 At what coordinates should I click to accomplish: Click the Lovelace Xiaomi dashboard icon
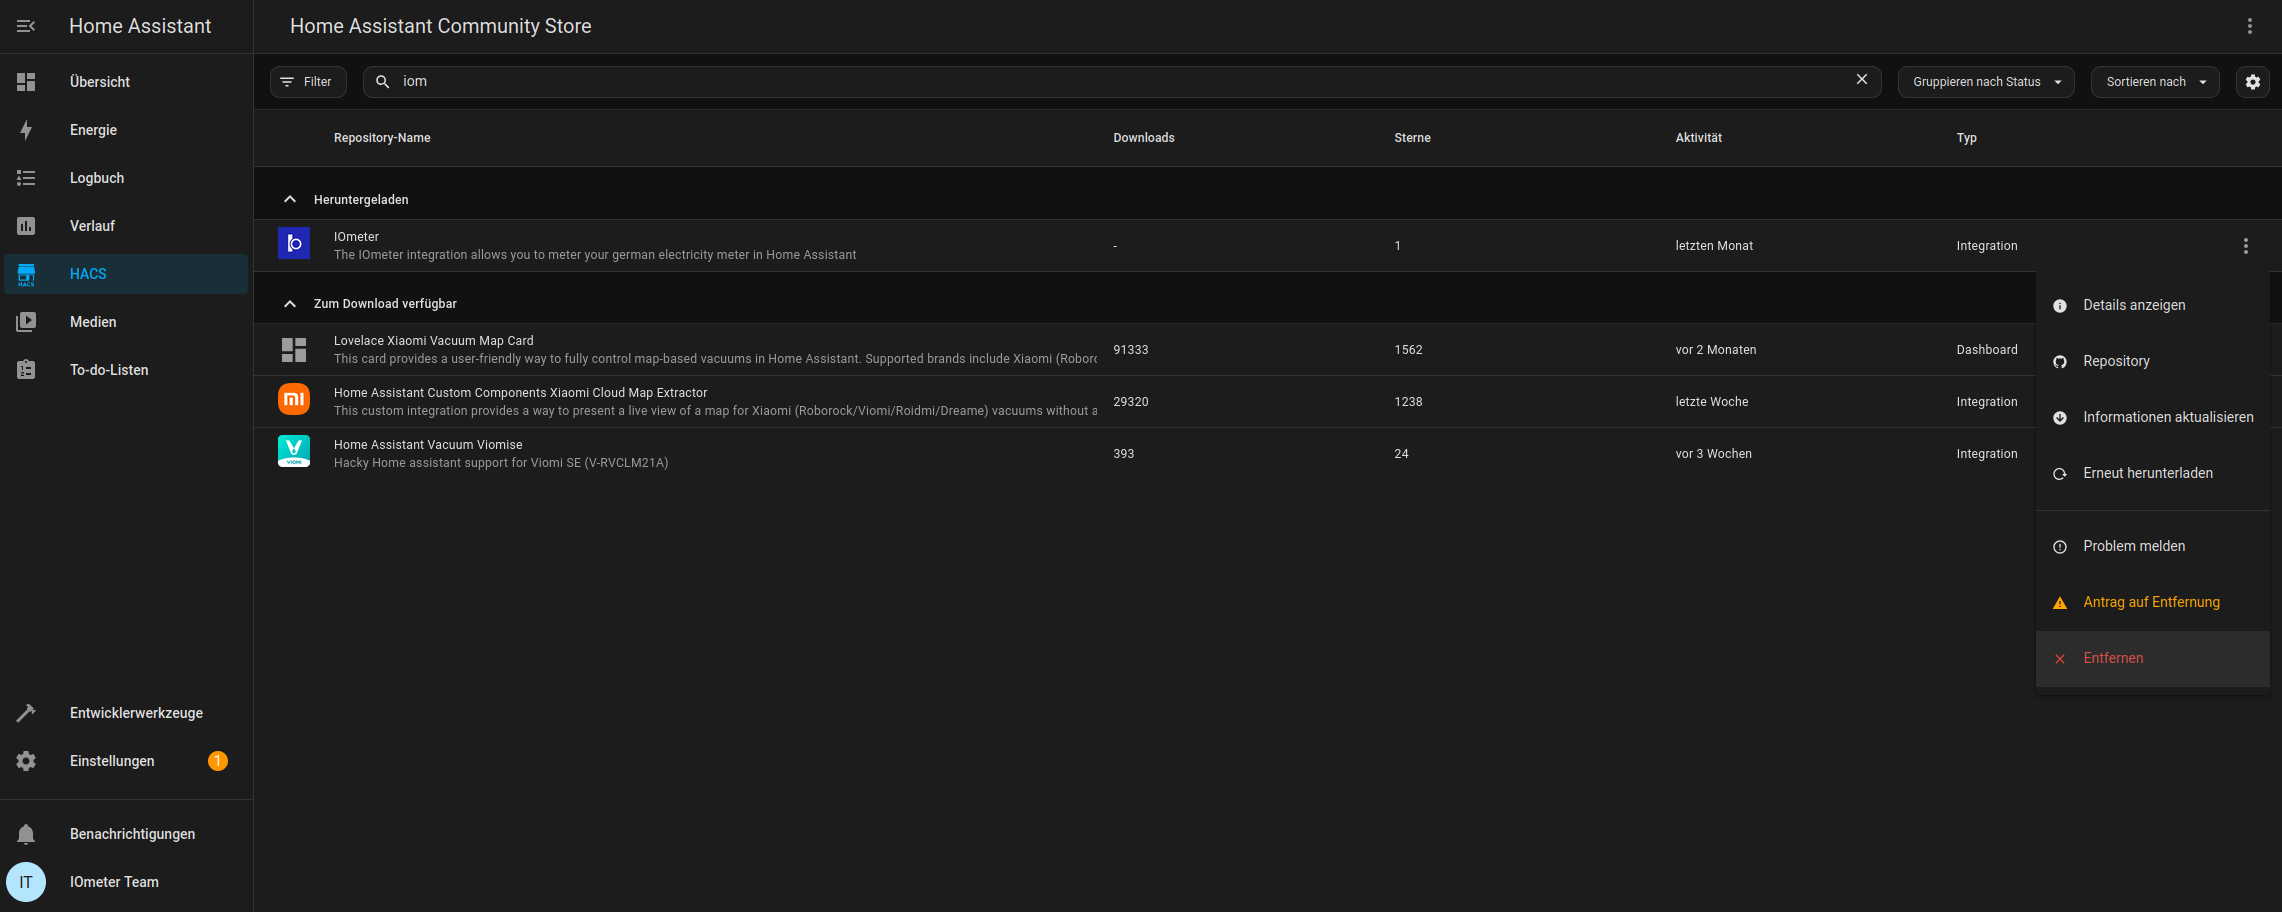click(294, 350)
